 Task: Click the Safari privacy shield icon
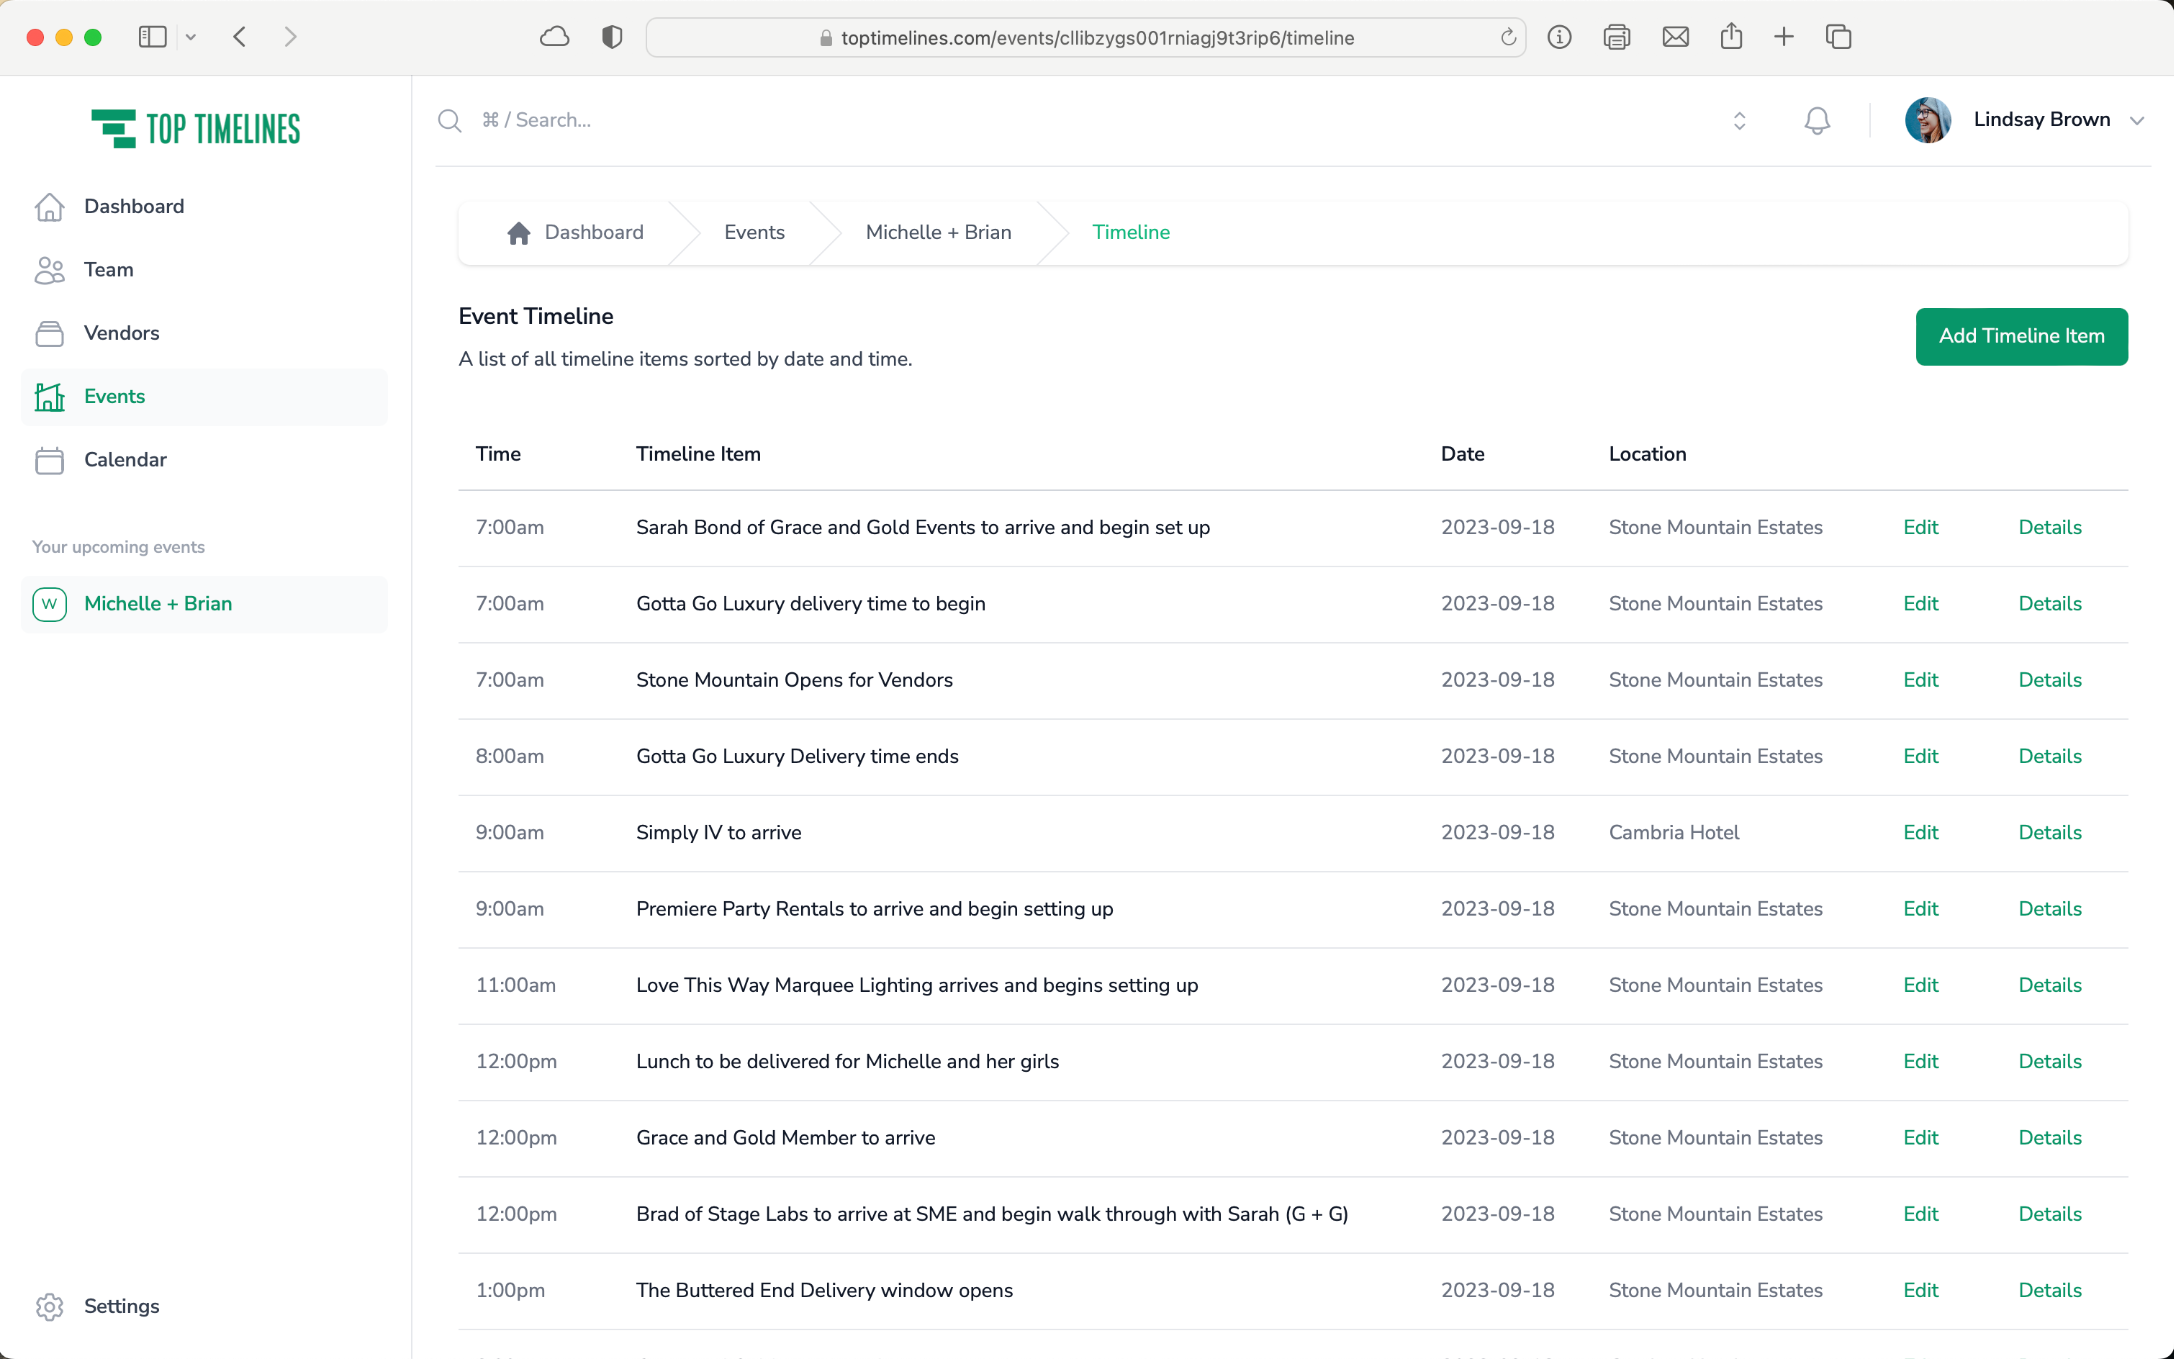pos(612,38)
